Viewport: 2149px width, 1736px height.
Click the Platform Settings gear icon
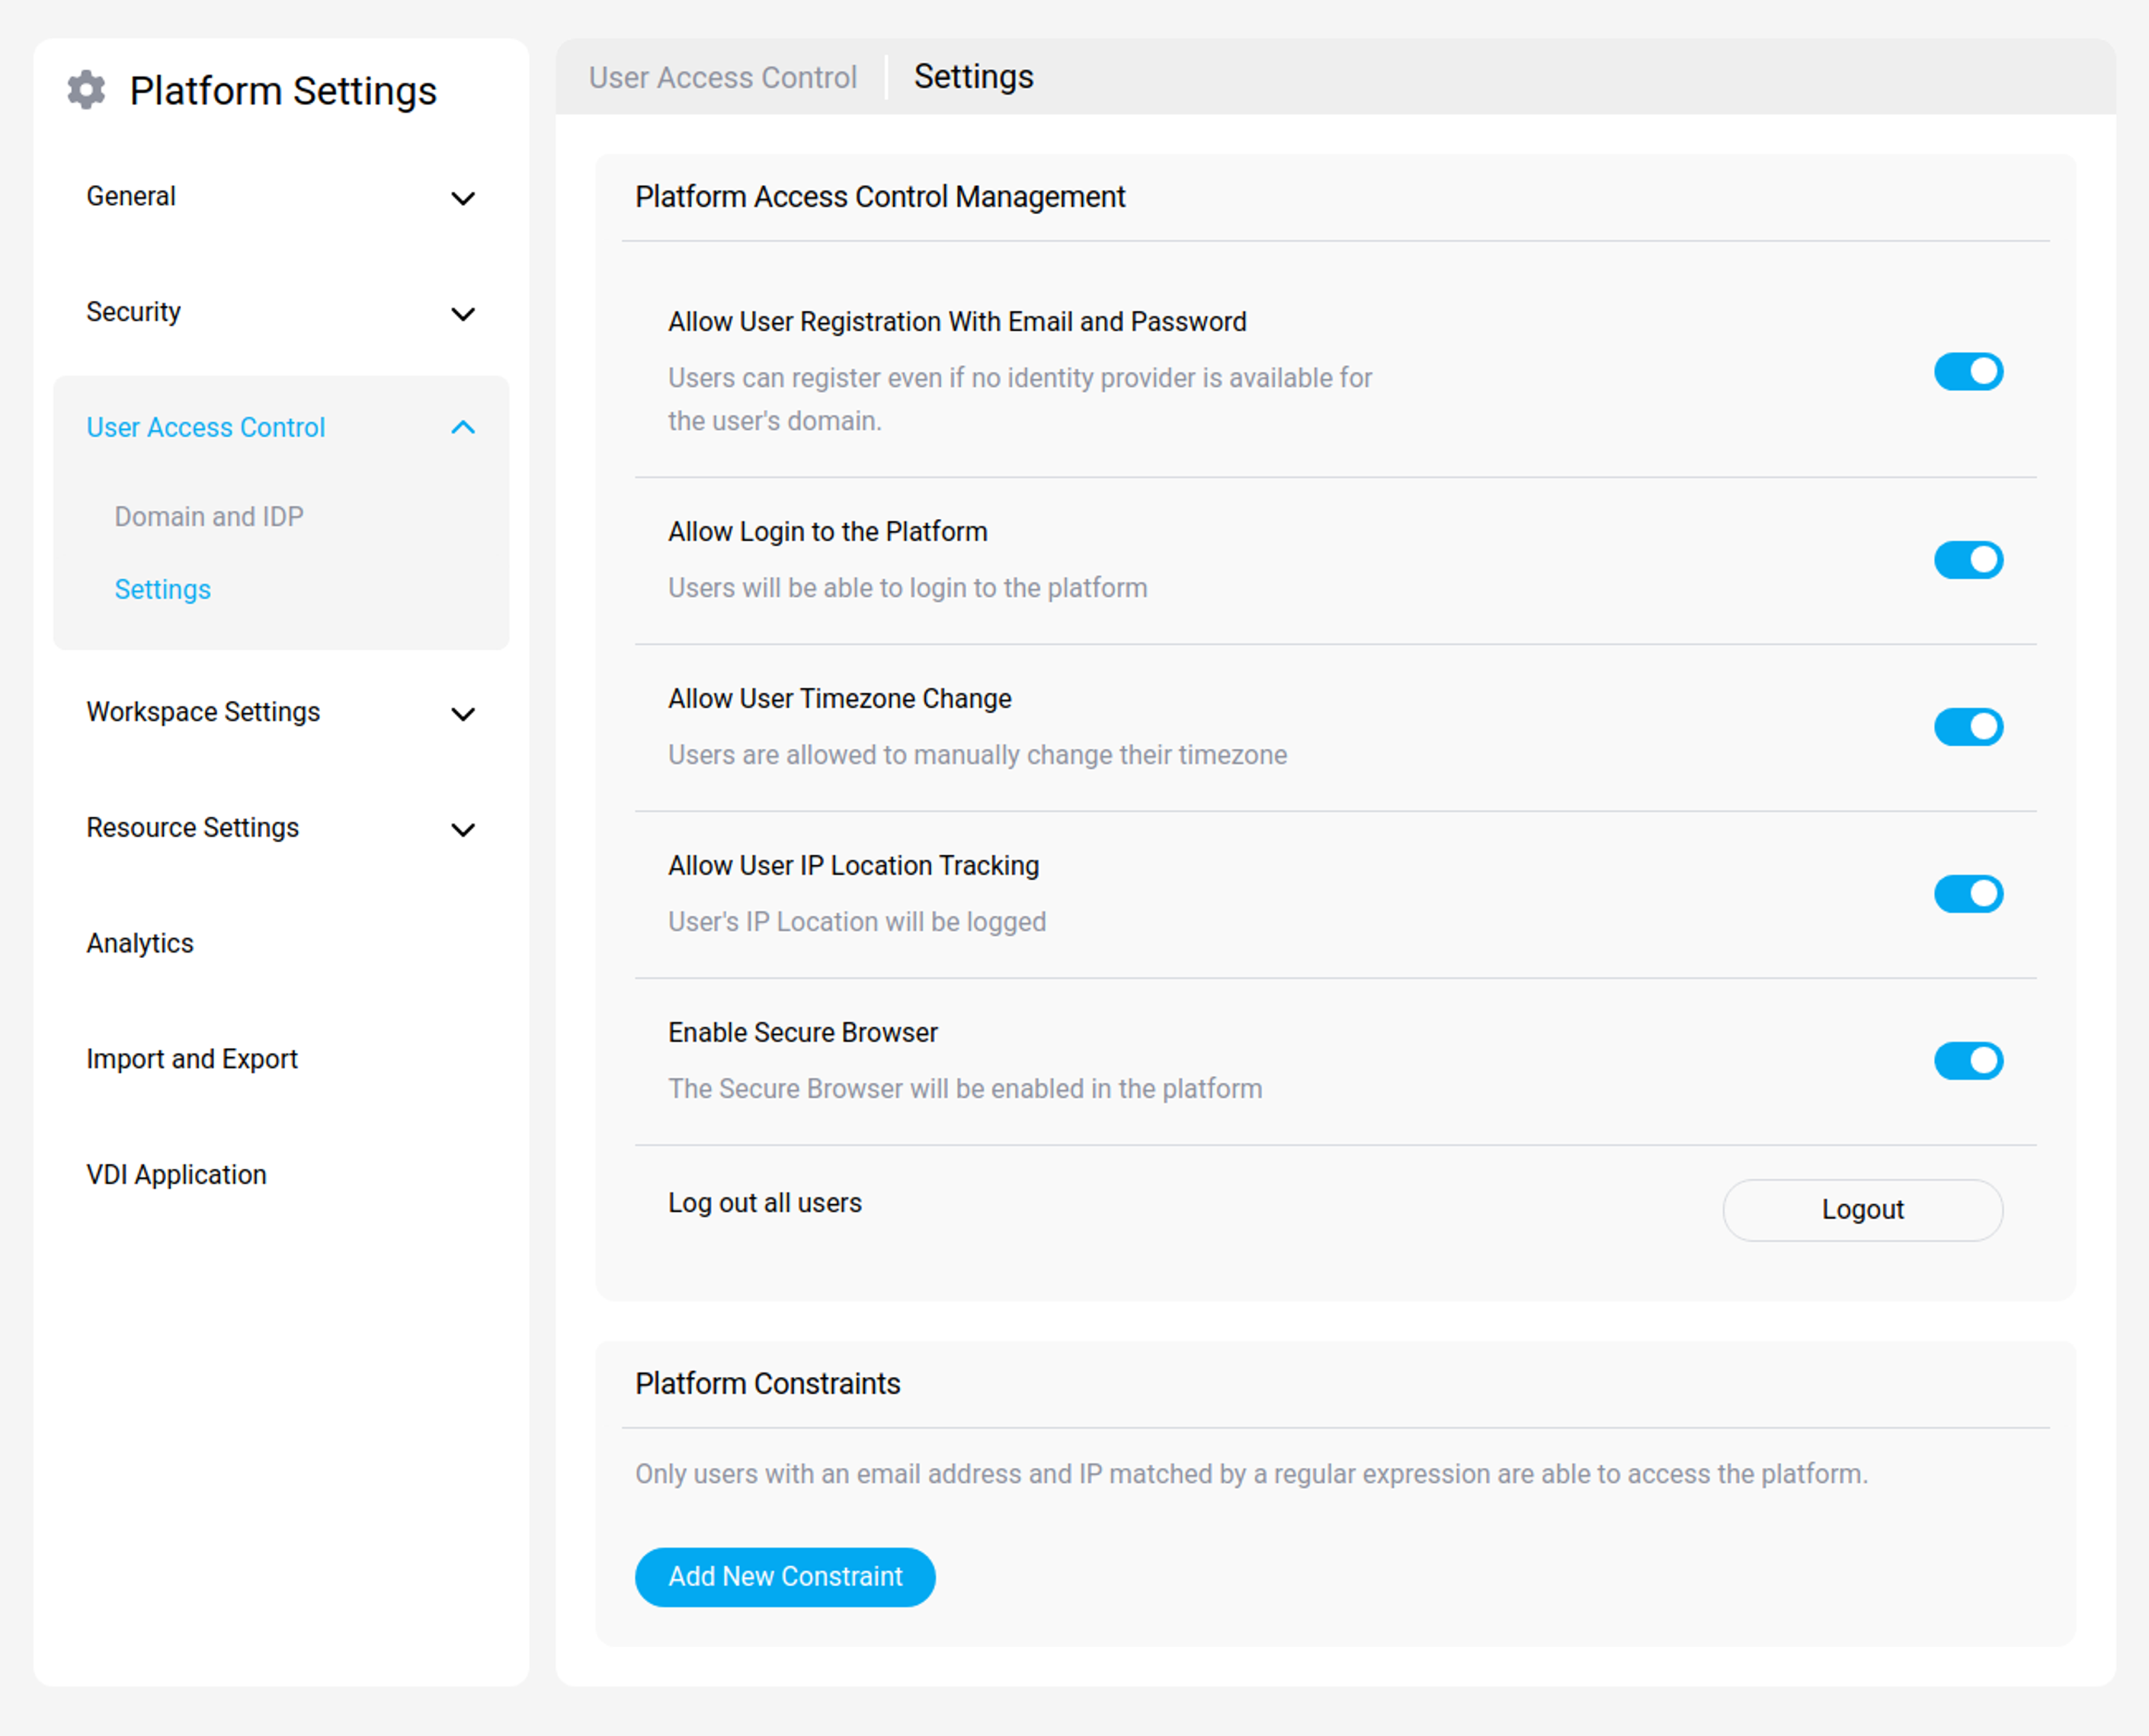tap(87, 90)
